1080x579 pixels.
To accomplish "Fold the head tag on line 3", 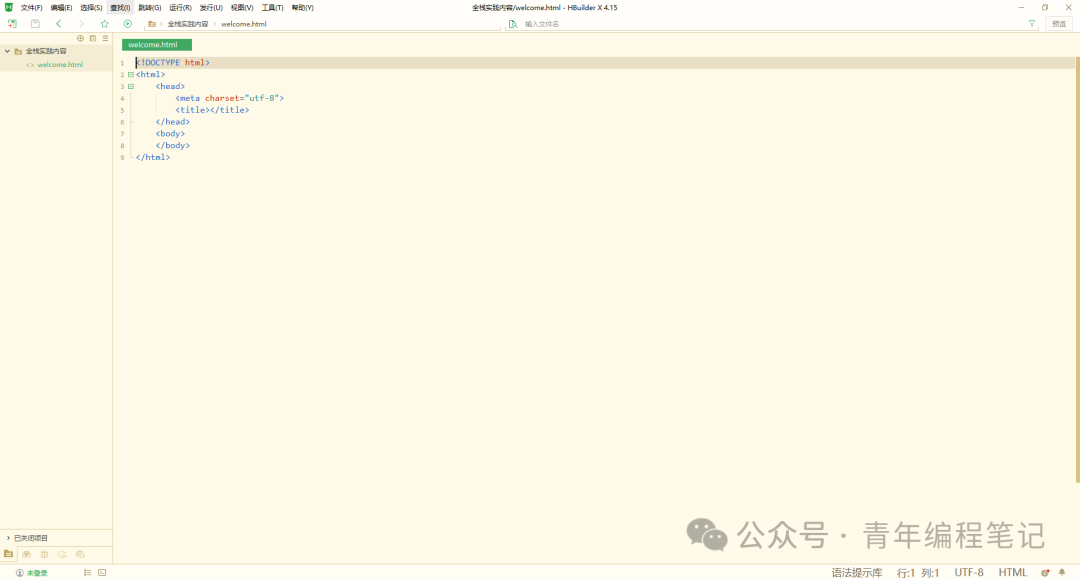I will pos(131,86).
